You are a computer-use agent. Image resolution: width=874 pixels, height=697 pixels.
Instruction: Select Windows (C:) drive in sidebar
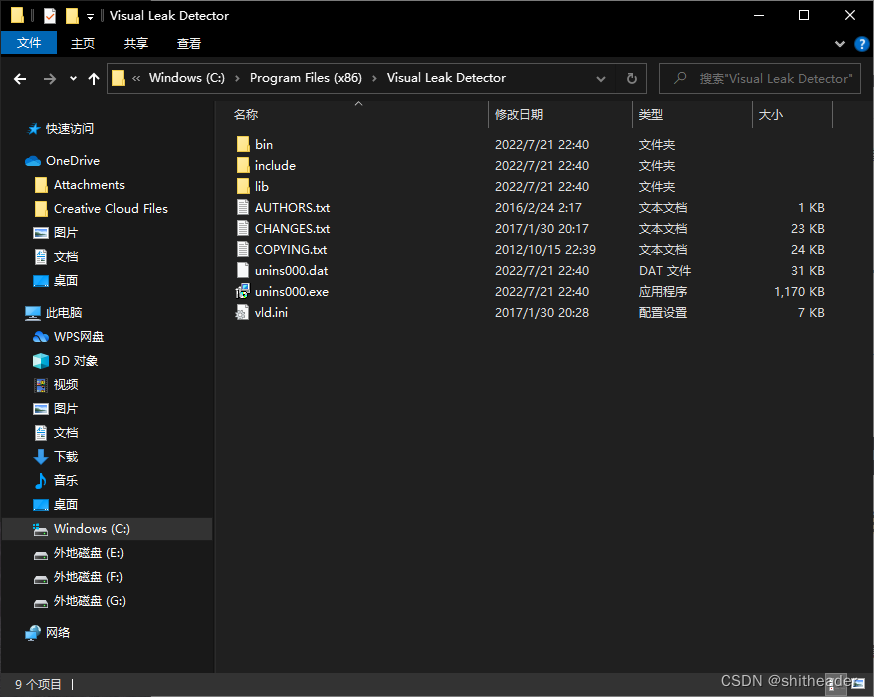107,529
